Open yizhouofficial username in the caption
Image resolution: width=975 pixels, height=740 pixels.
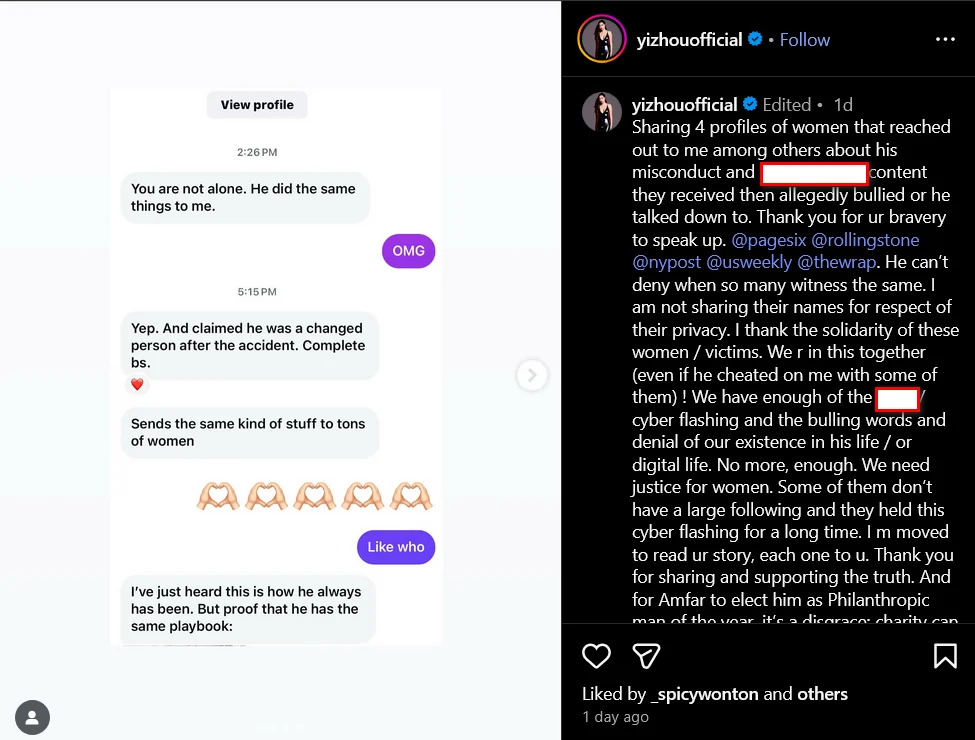coord(685,104)
